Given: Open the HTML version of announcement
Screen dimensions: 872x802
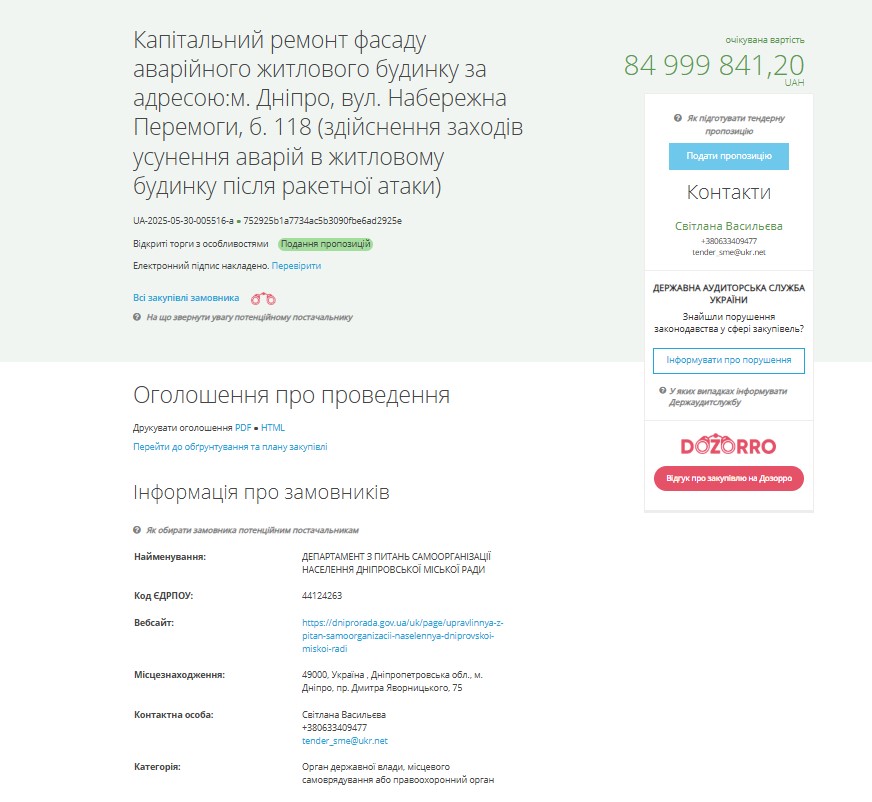Looking at the screenshot, I should 272,428.
